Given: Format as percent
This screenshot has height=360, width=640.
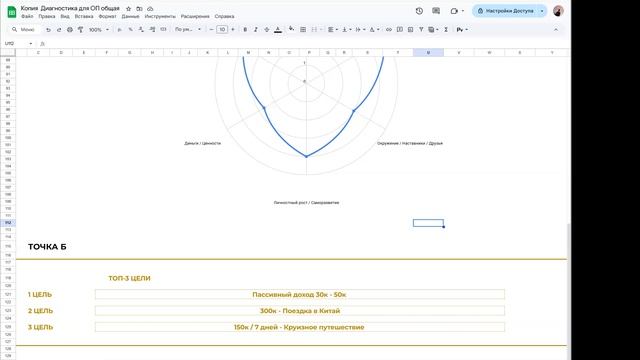Looking at the screenshot, I should click(x=130, y=29).
